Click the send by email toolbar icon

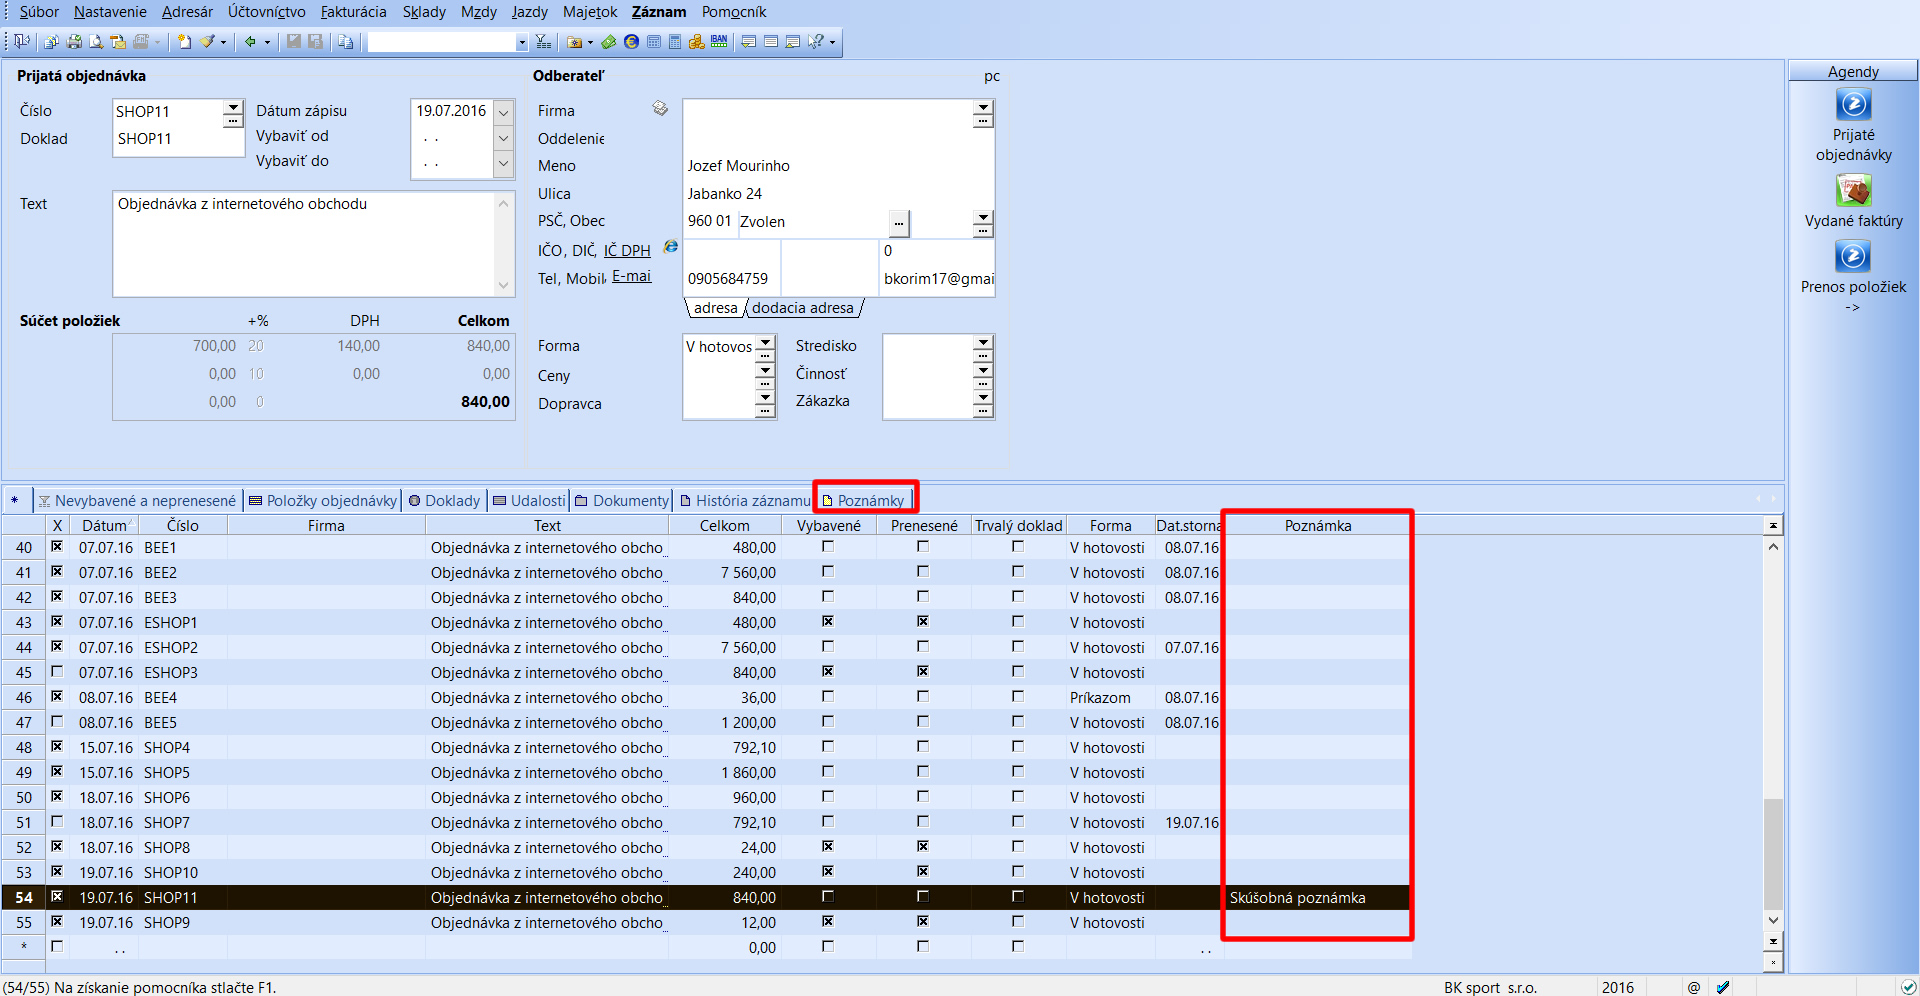(118, 42)
